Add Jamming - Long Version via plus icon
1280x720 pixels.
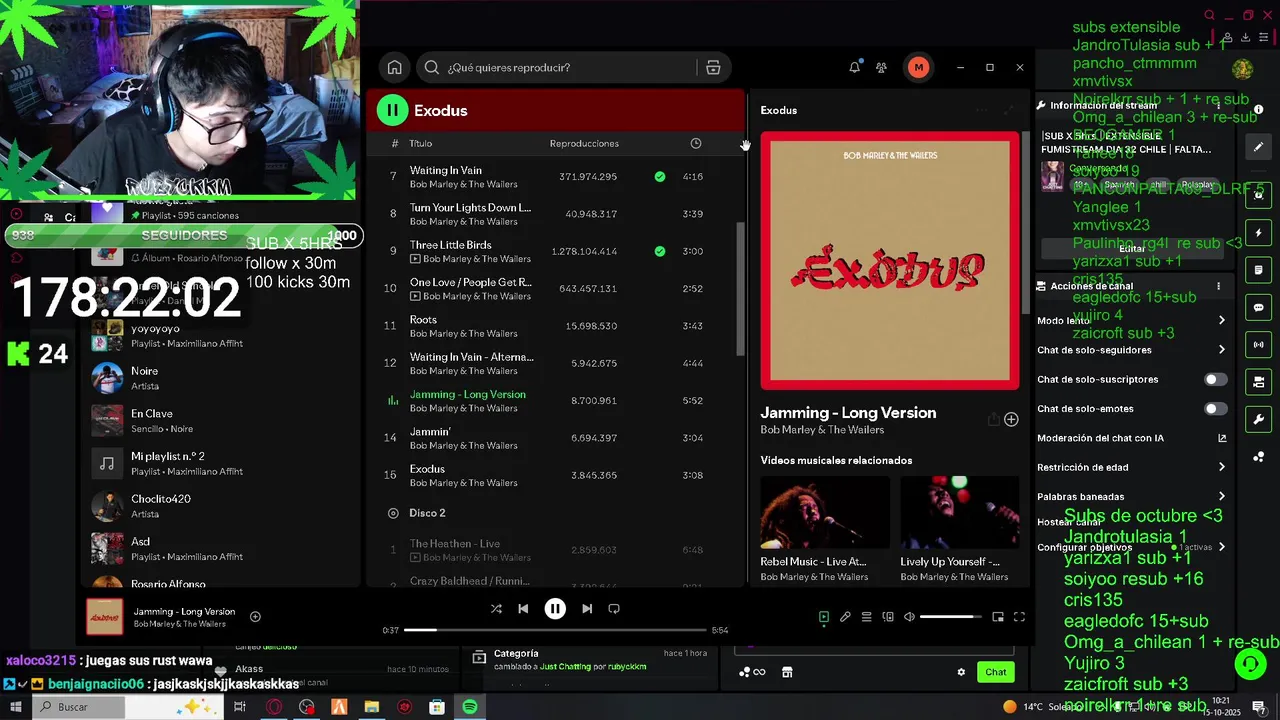tap(1011, 420)
